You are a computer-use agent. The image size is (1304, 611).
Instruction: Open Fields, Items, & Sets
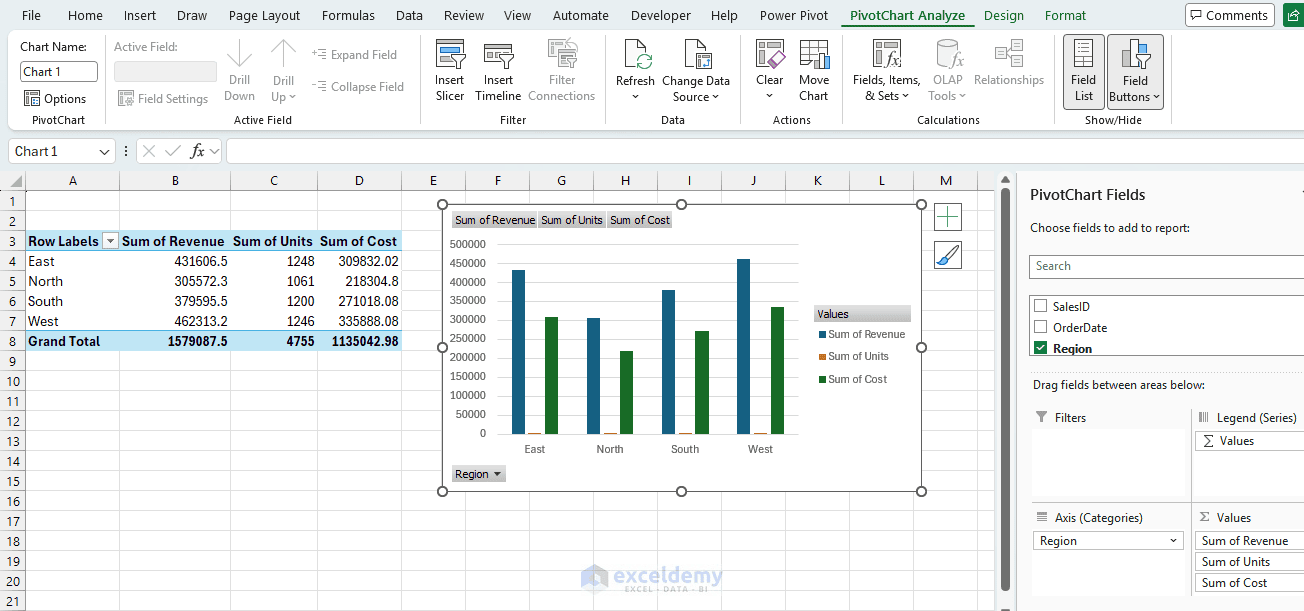[x=886, y=71]
